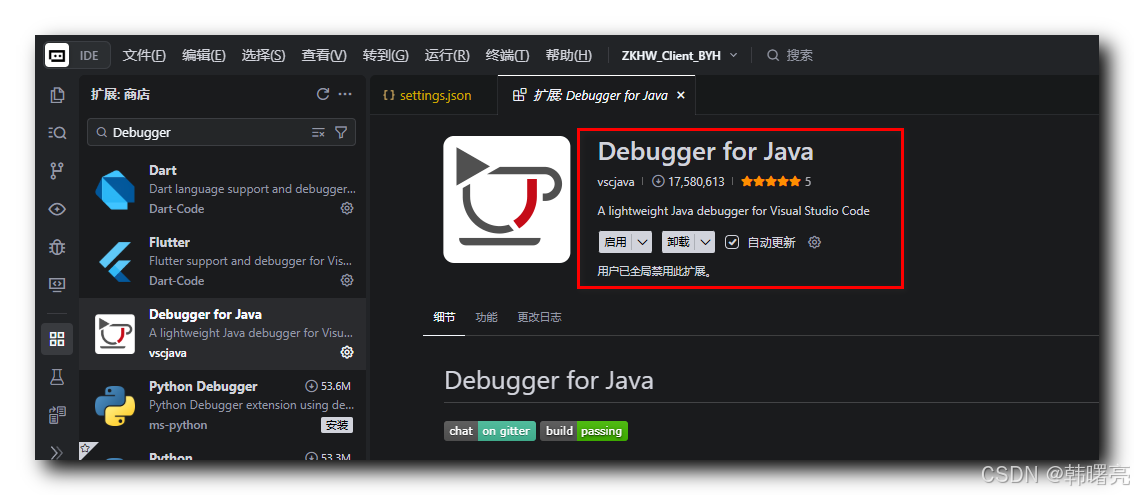Open the 选择(S) menu
The height and width of the screenshot is (495, 1134).
coord(263,56)
